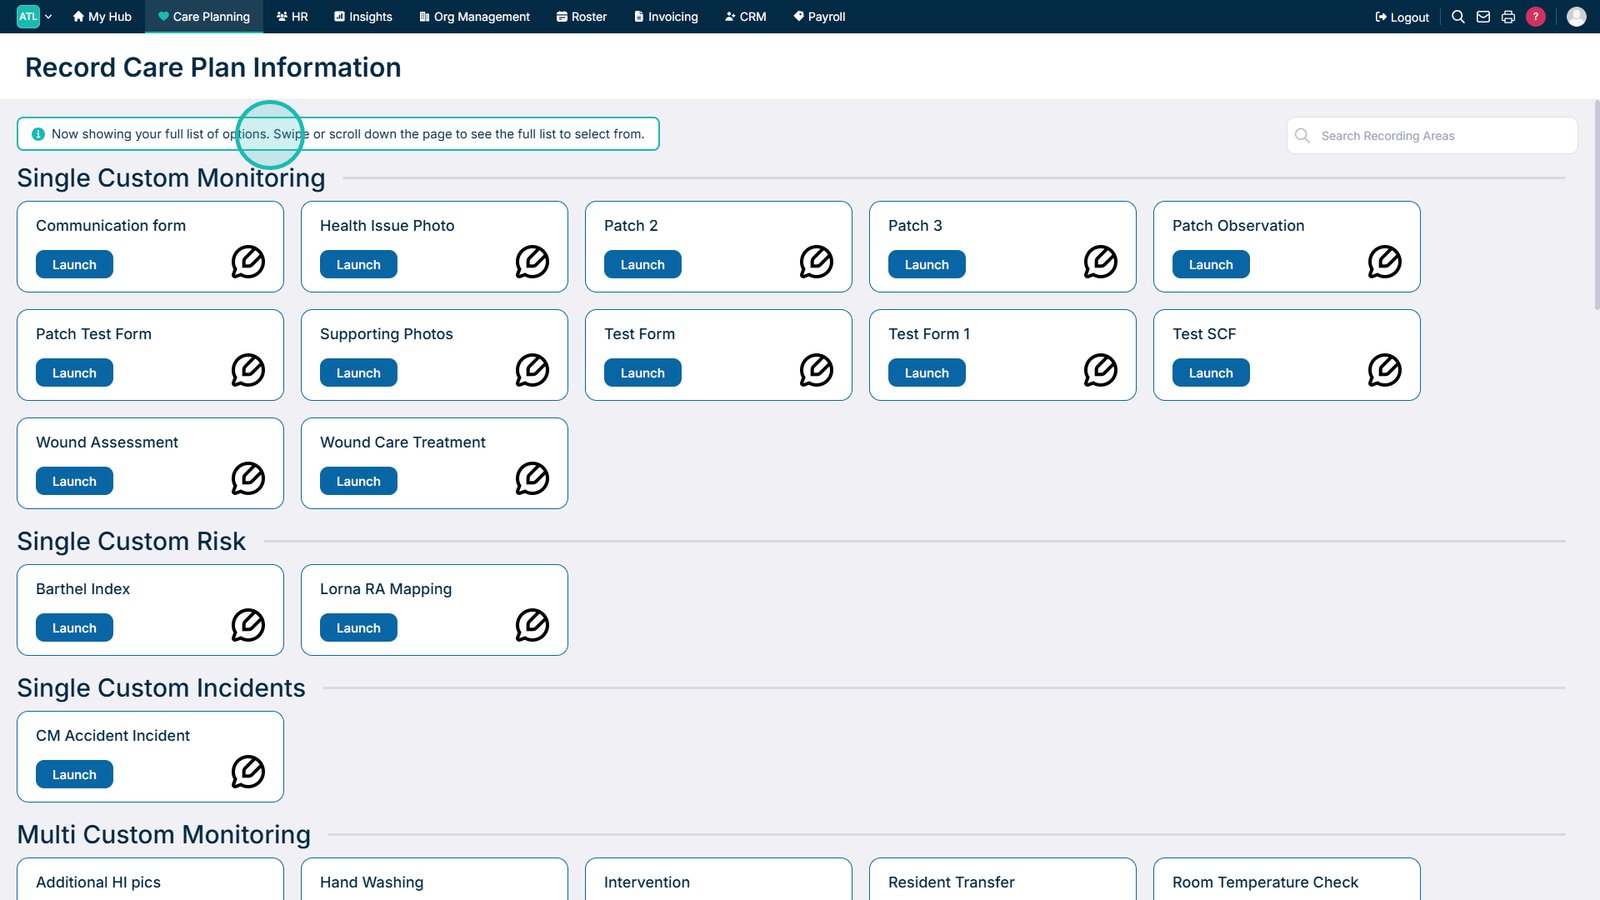Viewport: 1600px width, 900px height.
Task: Click the Record Care Plan Information title
Action: [x=213, y=67]
